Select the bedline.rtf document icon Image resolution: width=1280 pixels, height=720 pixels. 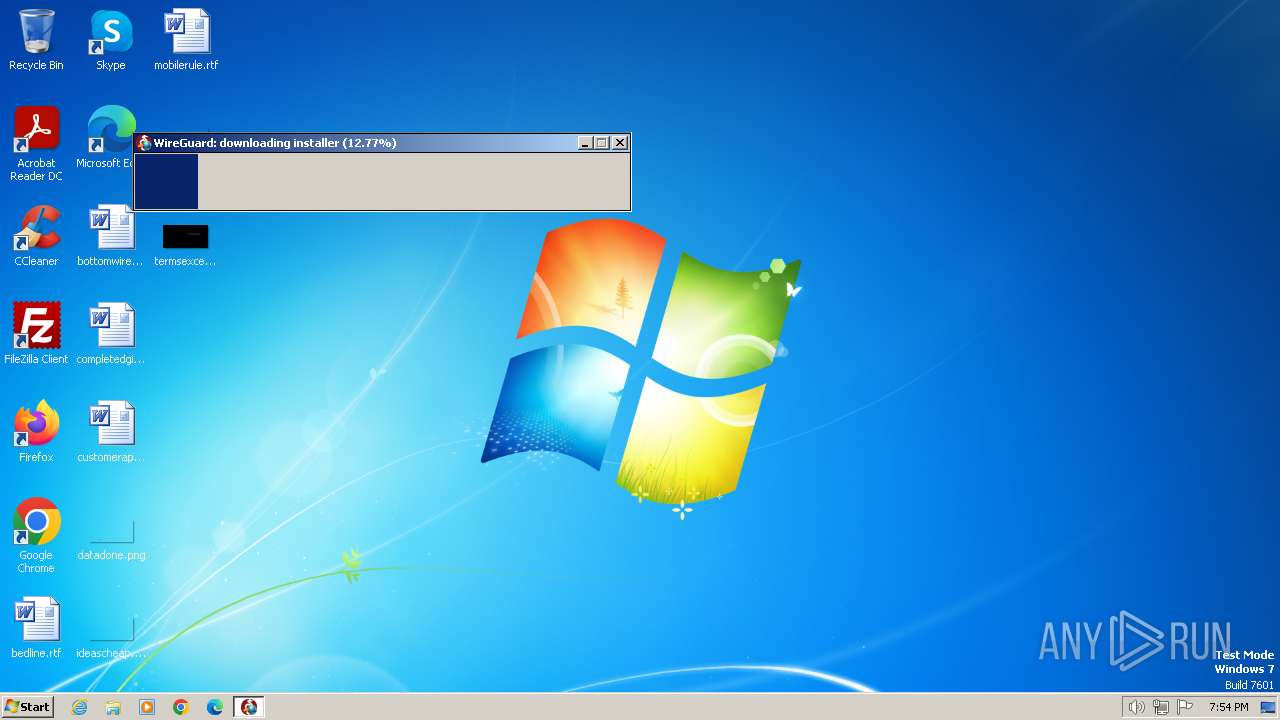coord(36,628)
